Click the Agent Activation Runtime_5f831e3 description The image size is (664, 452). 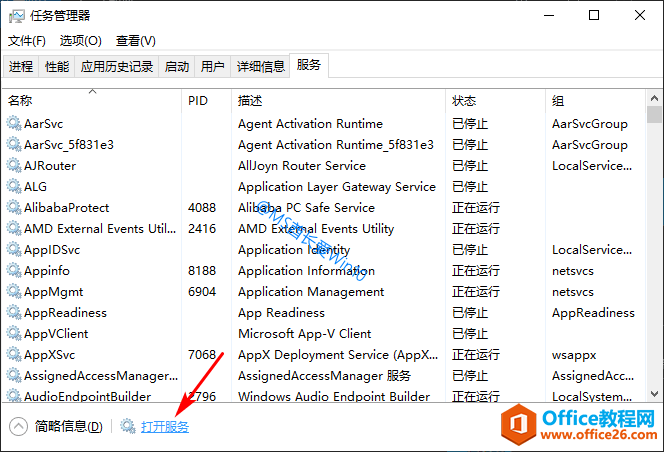(x=335, y=144)
